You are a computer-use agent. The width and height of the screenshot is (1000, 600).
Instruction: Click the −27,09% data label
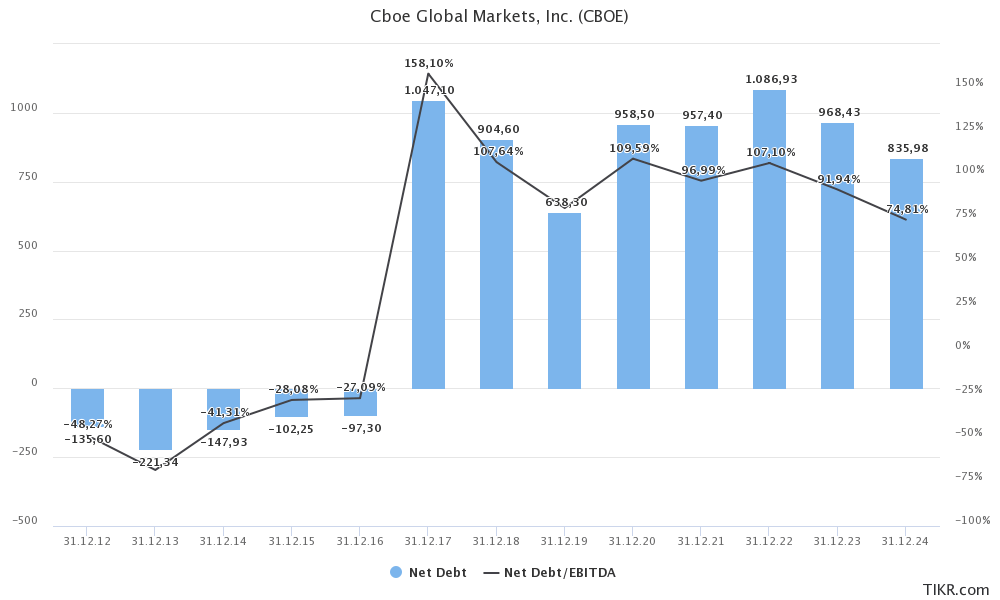361,387
